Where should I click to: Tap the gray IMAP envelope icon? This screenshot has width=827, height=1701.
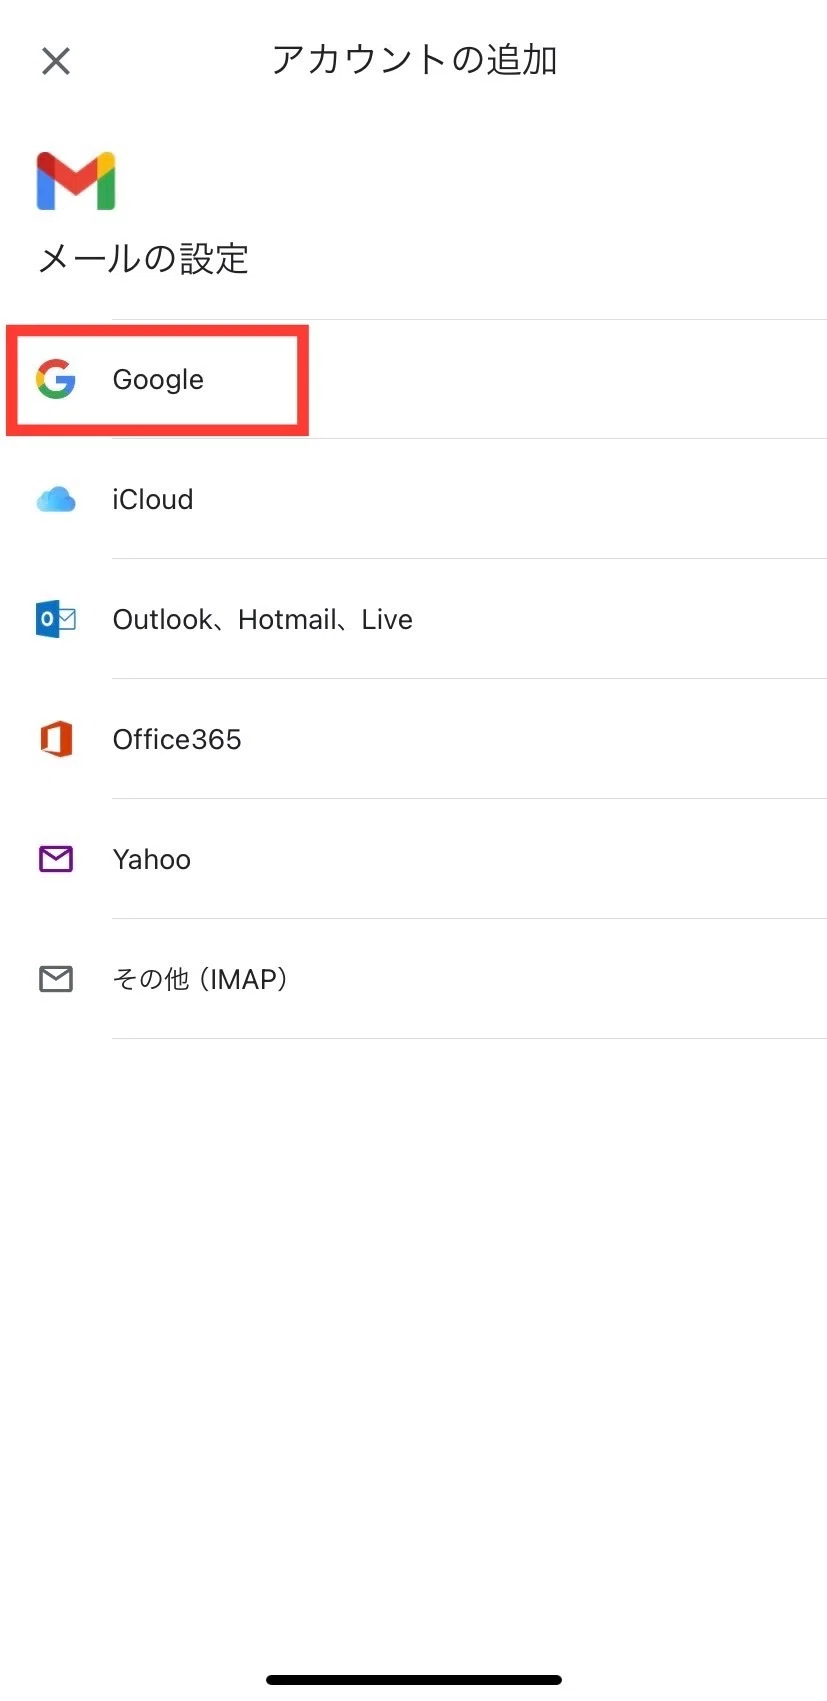[56, 979]
